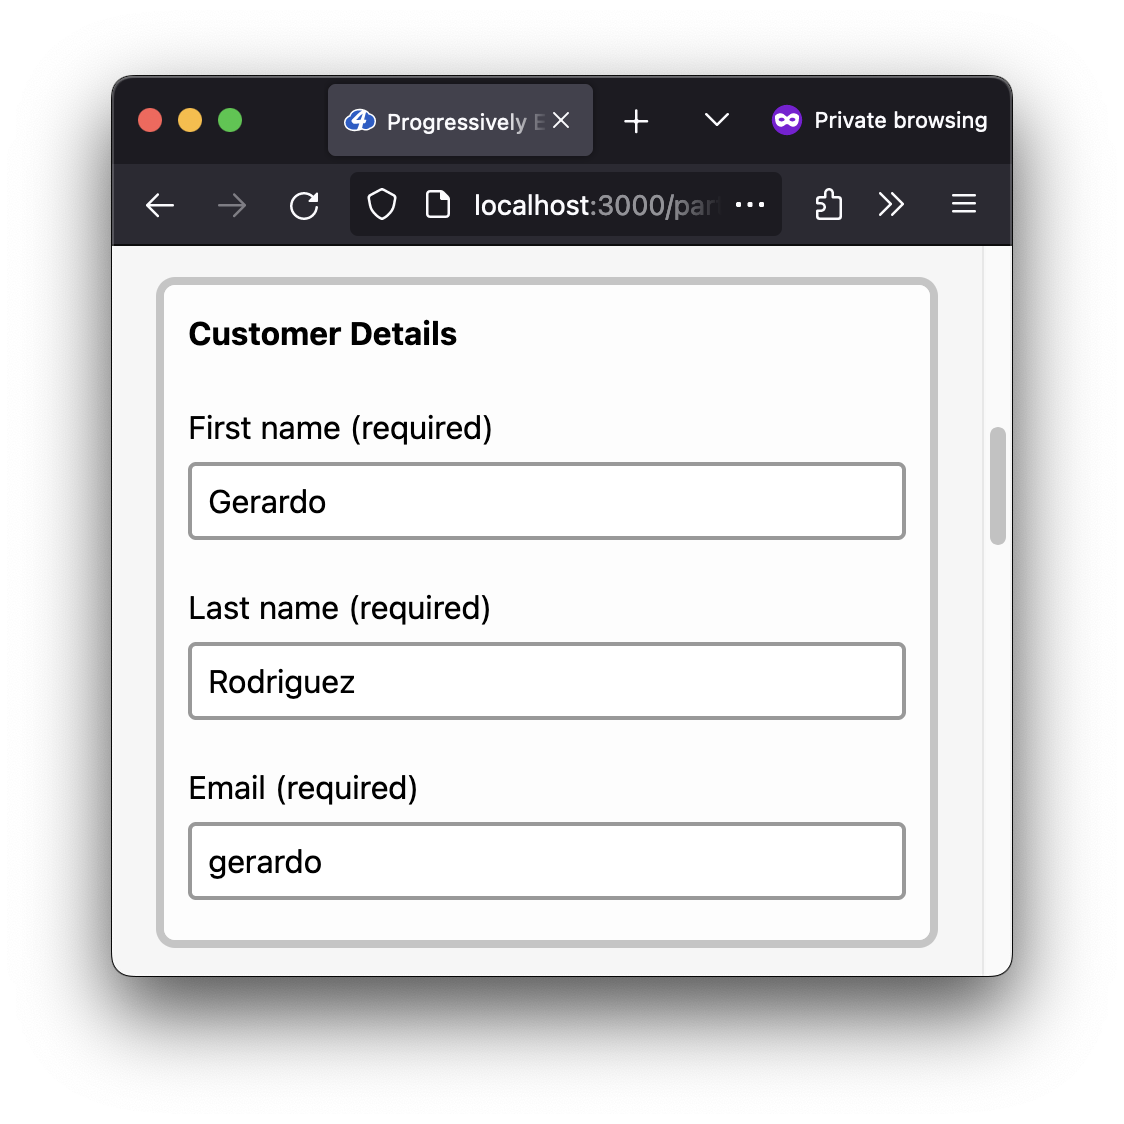Image resolution: width=1124 pixels, height=1124 pixels.
Task: Open the shield tracking protection panel
Action: tap(381, 205)
